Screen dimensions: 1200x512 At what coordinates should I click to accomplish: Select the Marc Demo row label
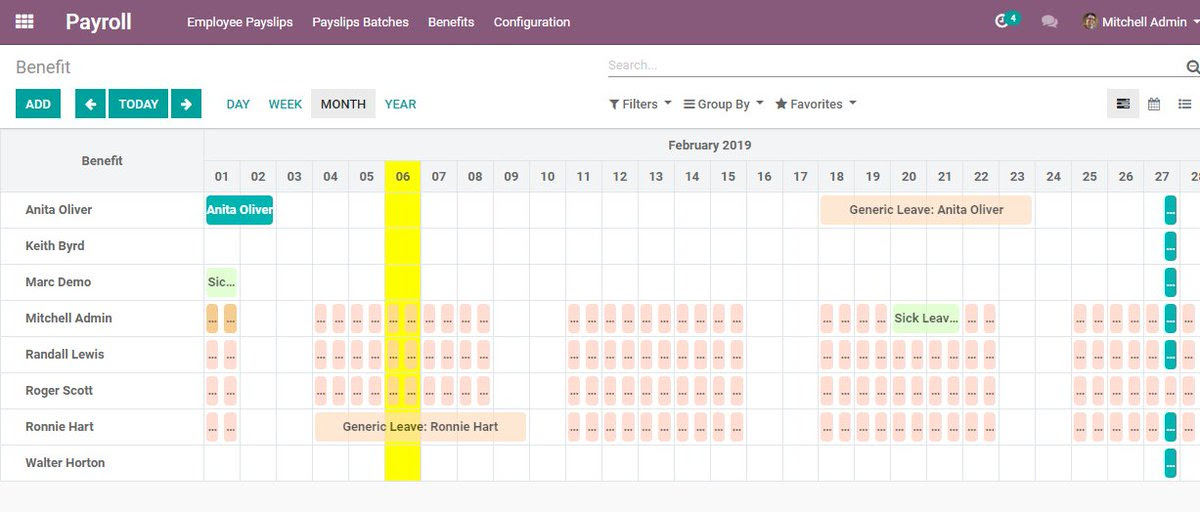(58, 282)
